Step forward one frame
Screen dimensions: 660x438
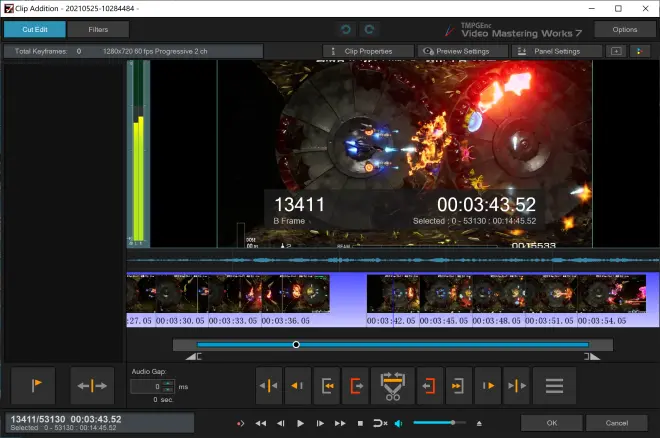click(320, 423)
